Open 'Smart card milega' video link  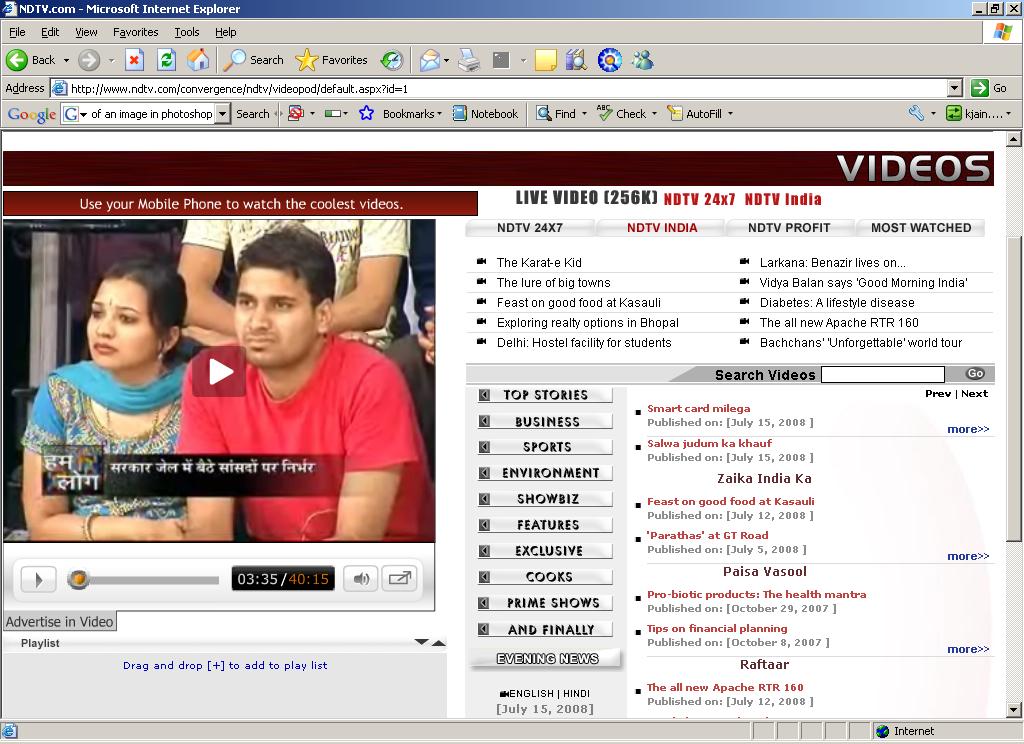pyautogui.click(x=698, y=408)
